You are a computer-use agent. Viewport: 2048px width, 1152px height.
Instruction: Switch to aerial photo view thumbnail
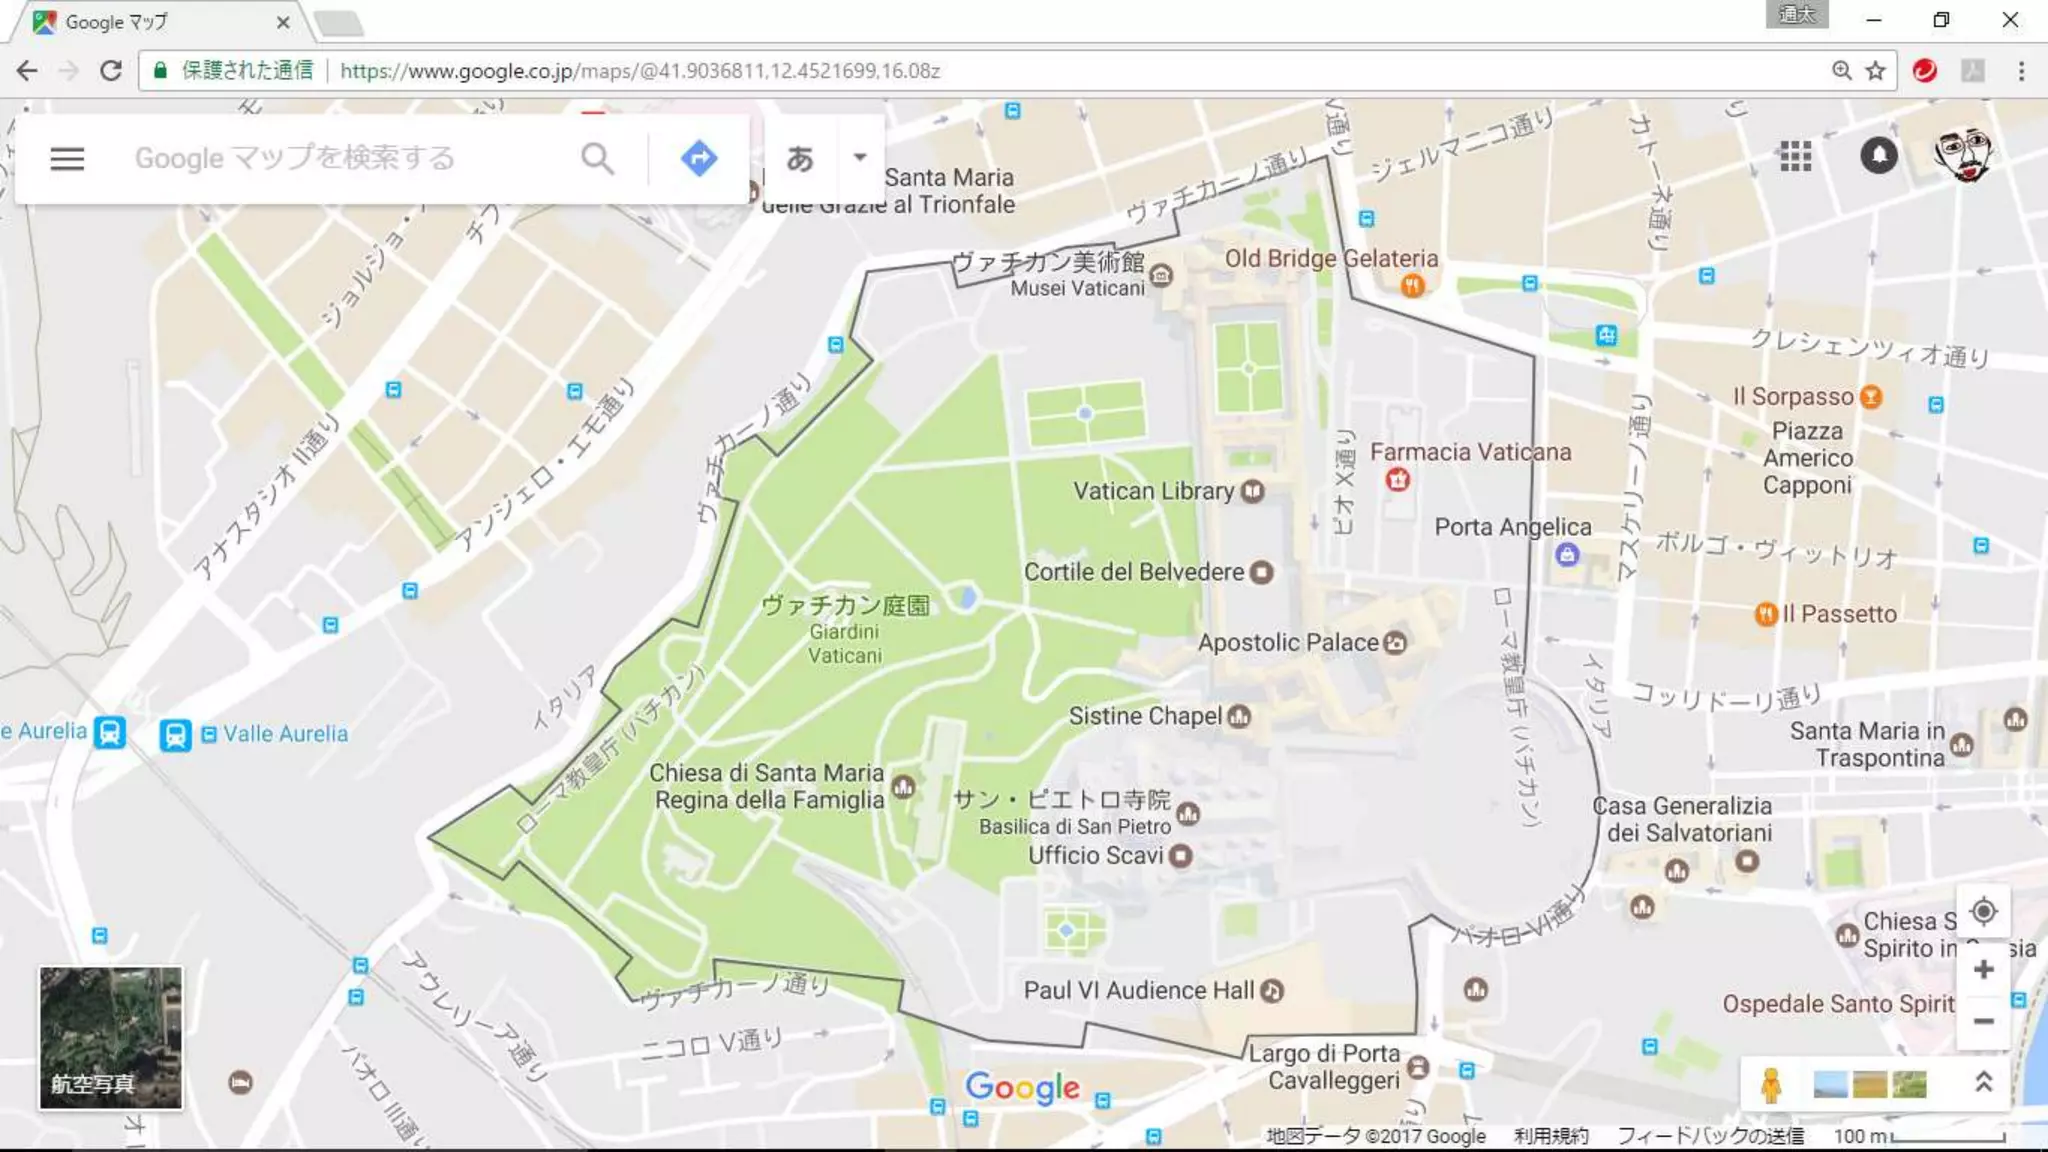point(111,1037)
